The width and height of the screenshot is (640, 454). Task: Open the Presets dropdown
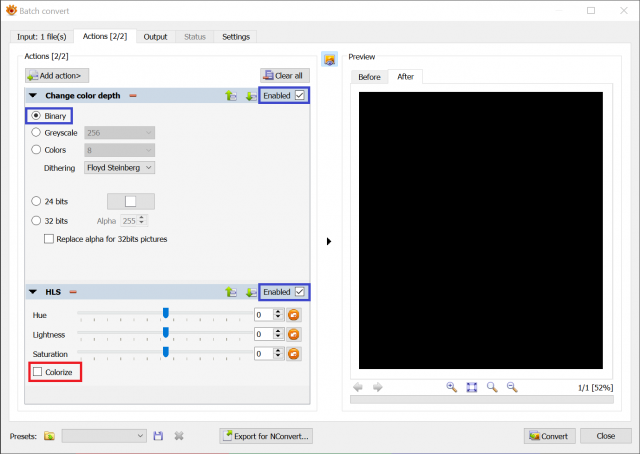point(104,436)
